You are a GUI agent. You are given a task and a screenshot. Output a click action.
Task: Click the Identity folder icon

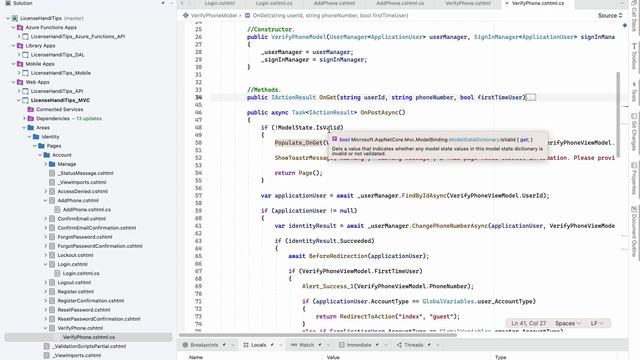tap(36, 137)
